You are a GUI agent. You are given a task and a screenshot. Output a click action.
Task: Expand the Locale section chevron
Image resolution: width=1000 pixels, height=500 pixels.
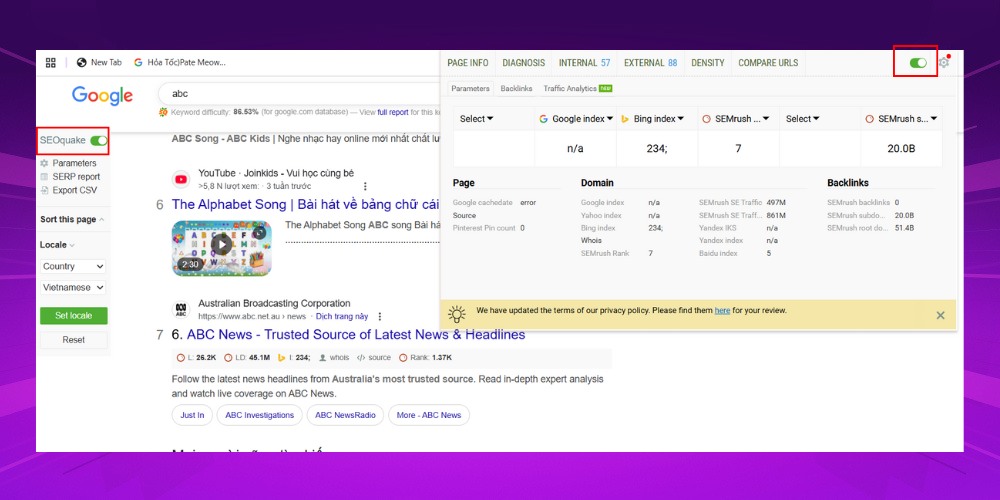click(72, 245)
